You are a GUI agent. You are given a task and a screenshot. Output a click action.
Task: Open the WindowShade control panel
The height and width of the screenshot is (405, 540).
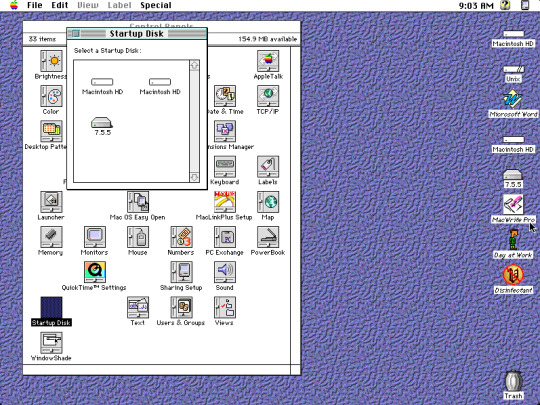(51, 343)
